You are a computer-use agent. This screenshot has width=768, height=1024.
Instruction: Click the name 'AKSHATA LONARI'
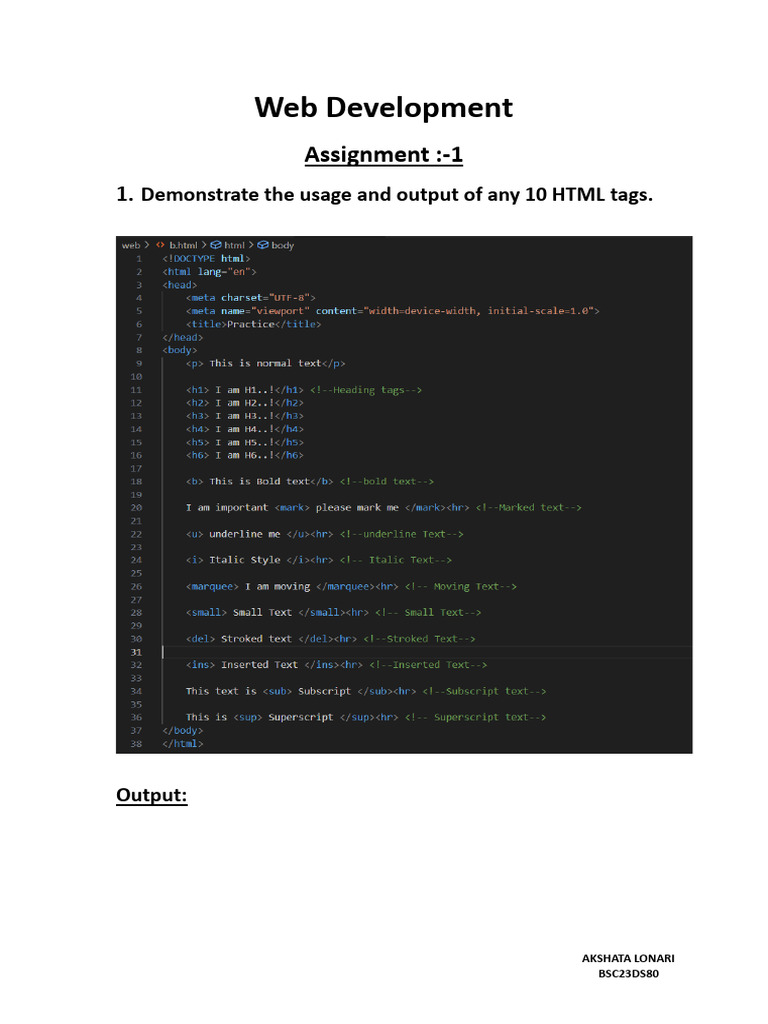pyautogui.click(x=628, y=958)
